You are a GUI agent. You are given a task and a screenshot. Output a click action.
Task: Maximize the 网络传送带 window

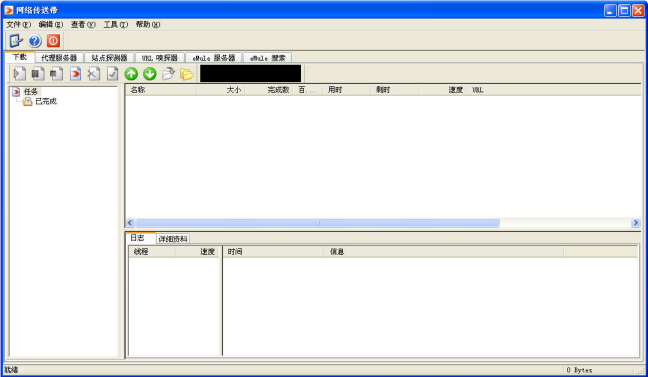(624, 10)
